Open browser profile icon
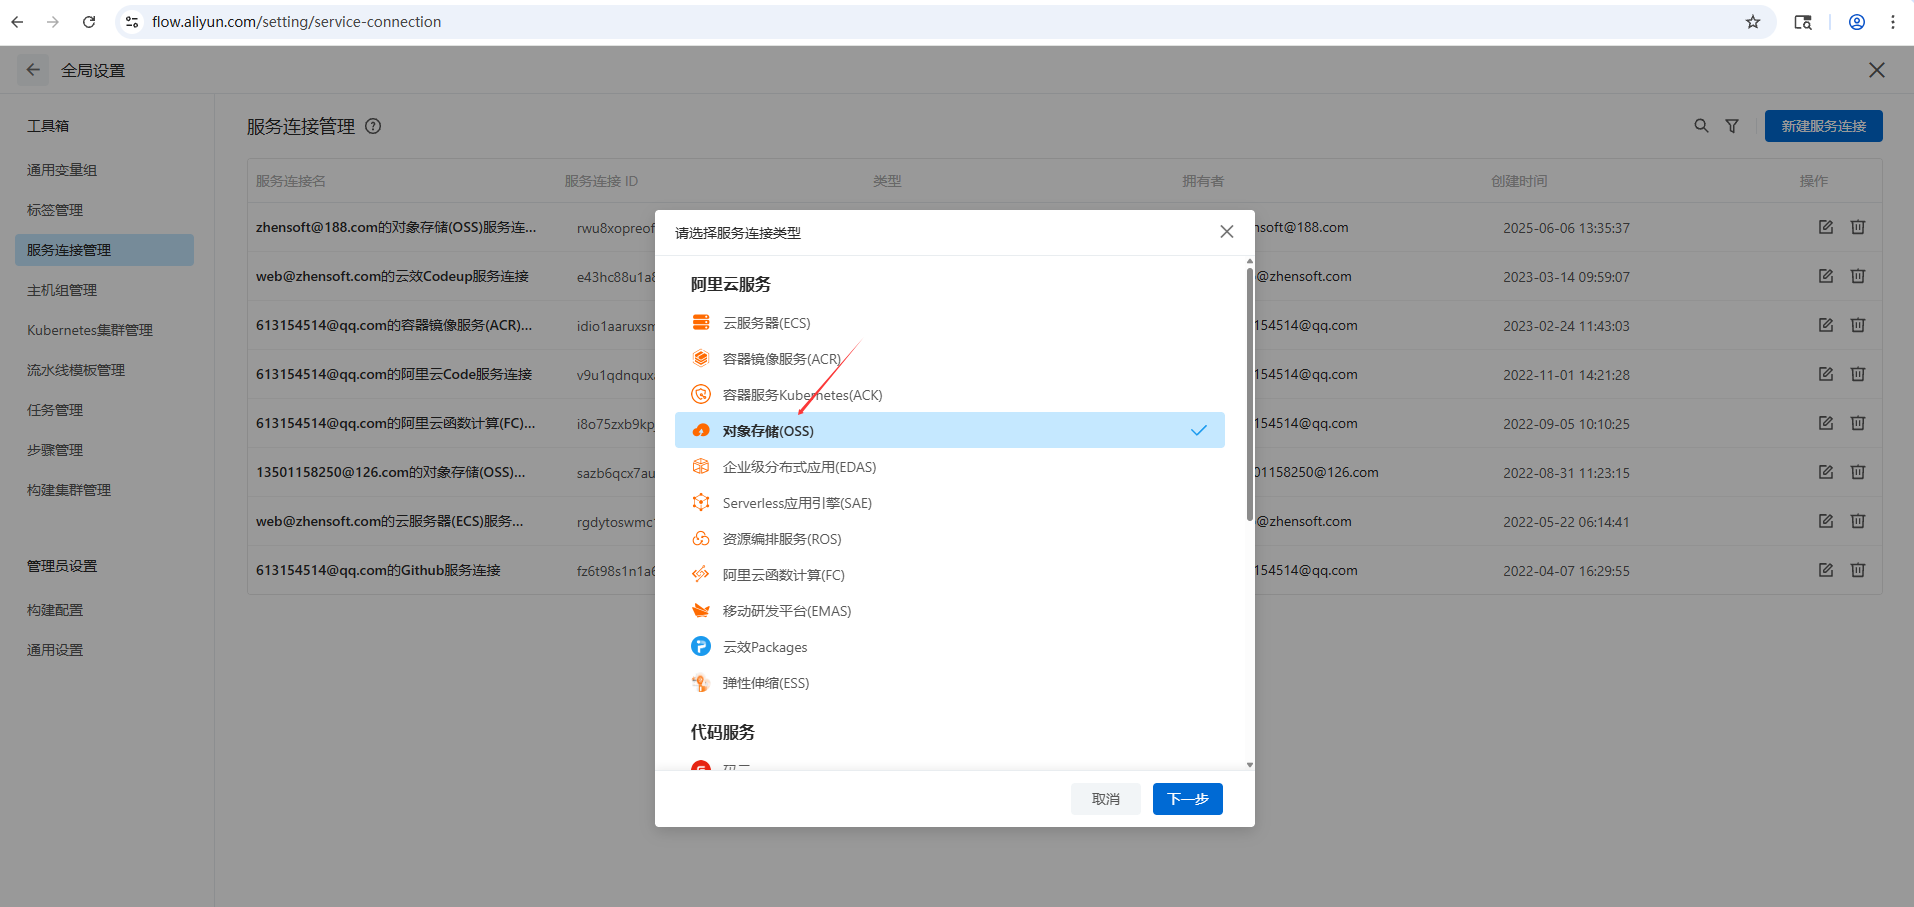The width and height of the screenshot is (1914, 907). coord(1857,22)
